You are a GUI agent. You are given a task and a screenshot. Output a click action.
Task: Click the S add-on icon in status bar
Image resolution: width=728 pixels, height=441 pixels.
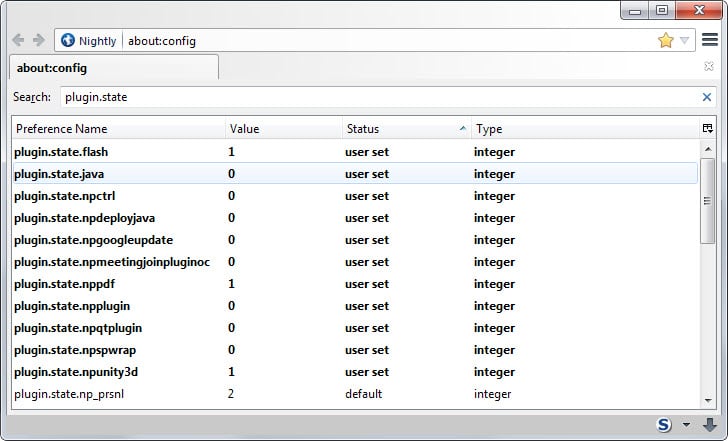tap(665, 424)
